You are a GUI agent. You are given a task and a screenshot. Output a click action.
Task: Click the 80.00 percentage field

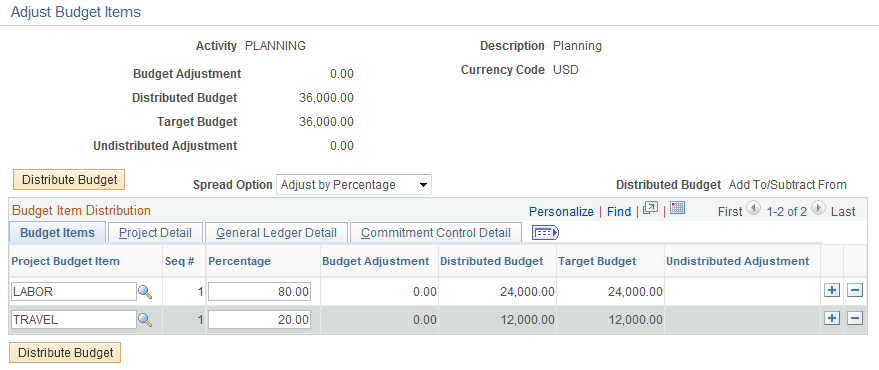pos(259,292)
